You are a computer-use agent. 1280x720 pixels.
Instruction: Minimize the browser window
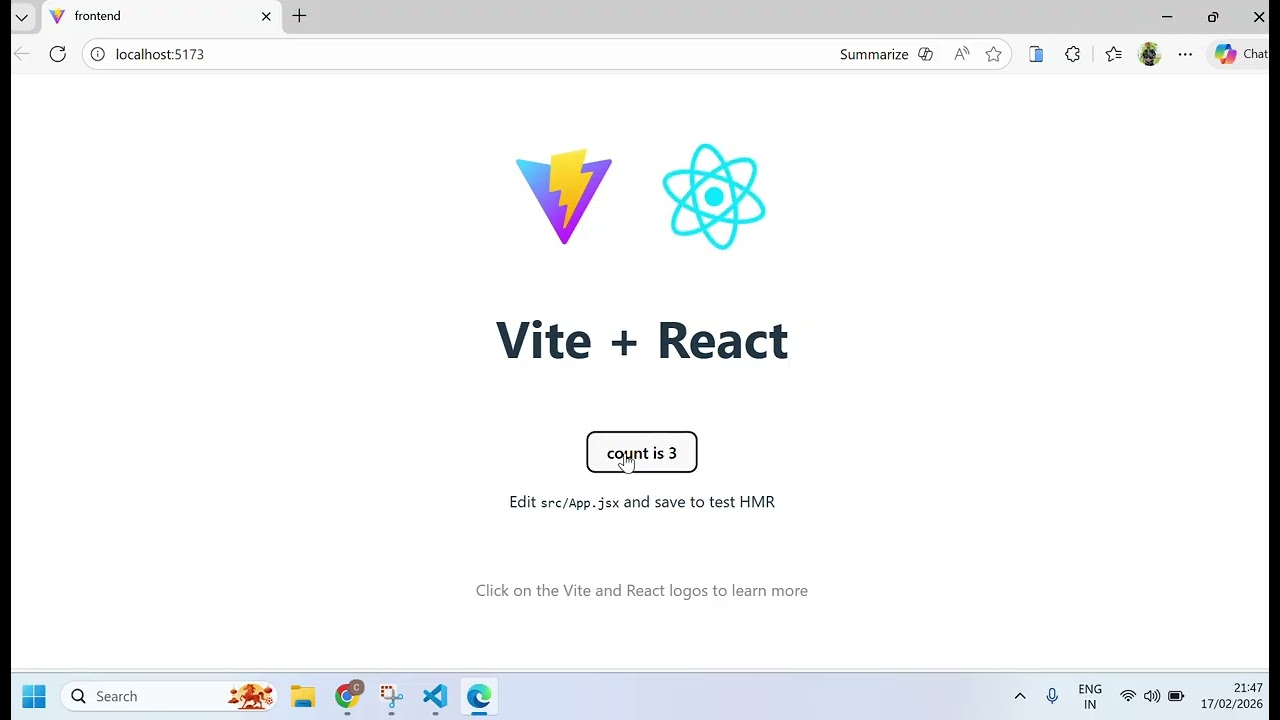pos(1167,17)
